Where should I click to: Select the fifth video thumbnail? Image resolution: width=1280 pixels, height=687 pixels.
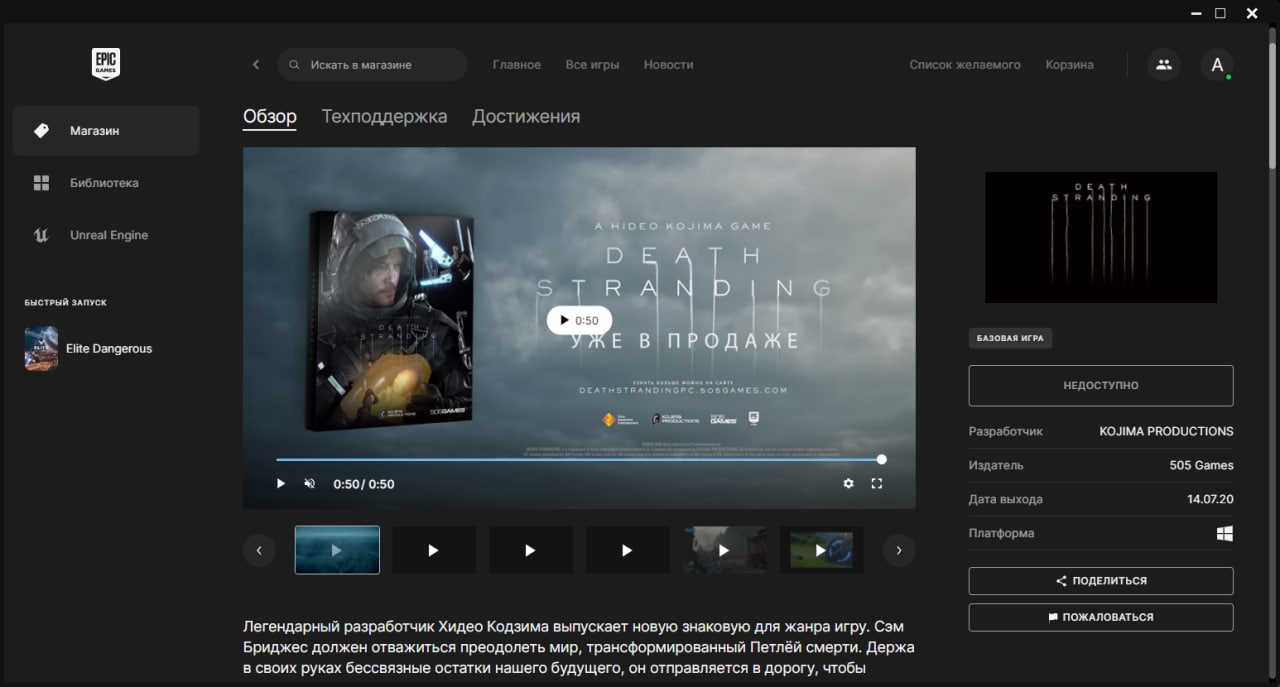[724, 550]
